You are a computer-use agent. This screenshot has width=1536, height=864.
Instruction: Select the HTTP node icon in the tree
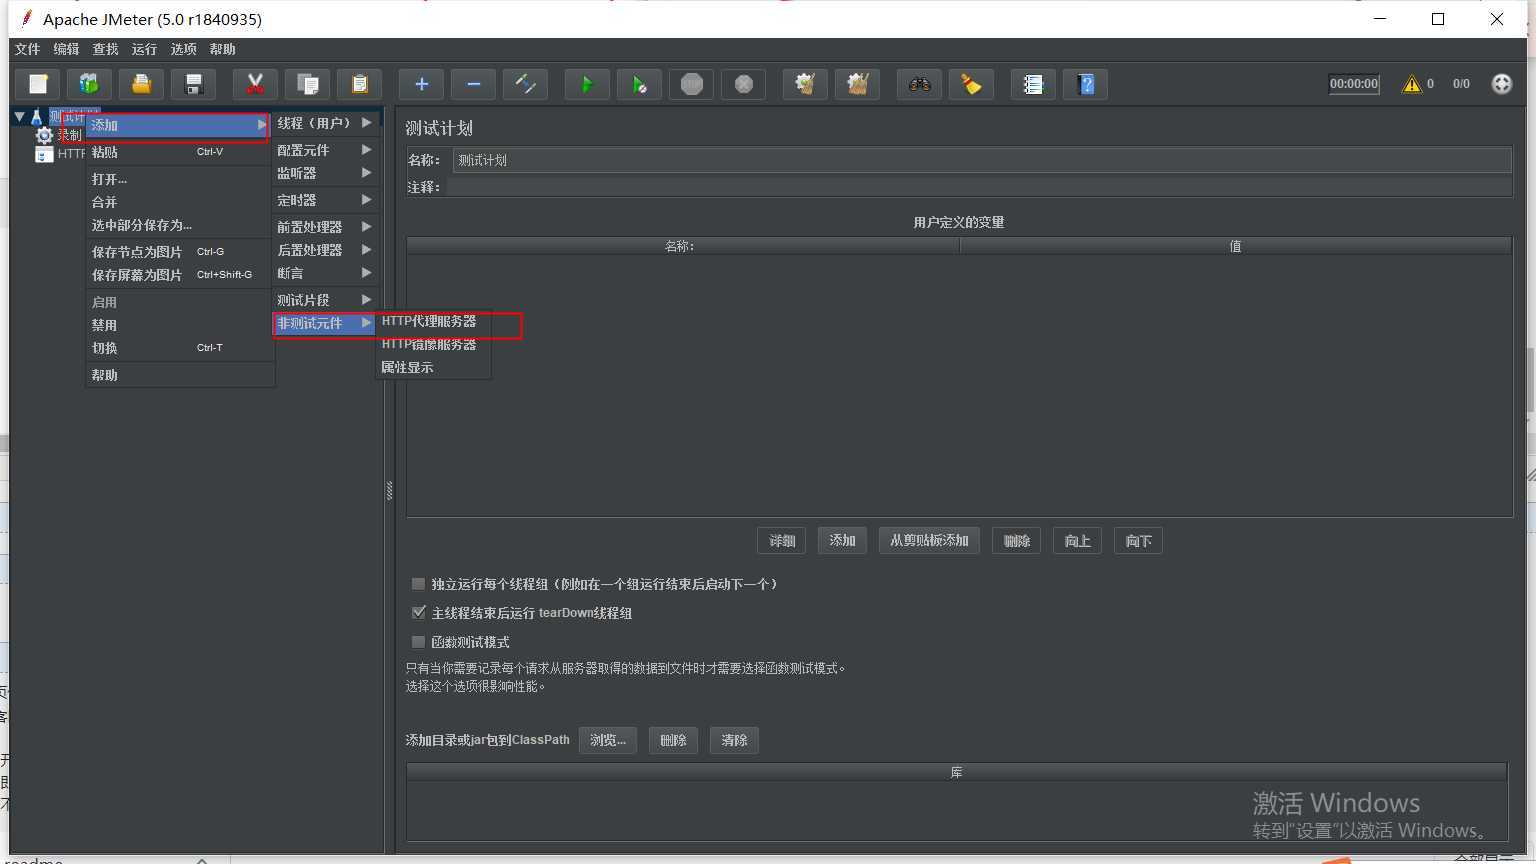pyautogui.click(x=44, y=154)
